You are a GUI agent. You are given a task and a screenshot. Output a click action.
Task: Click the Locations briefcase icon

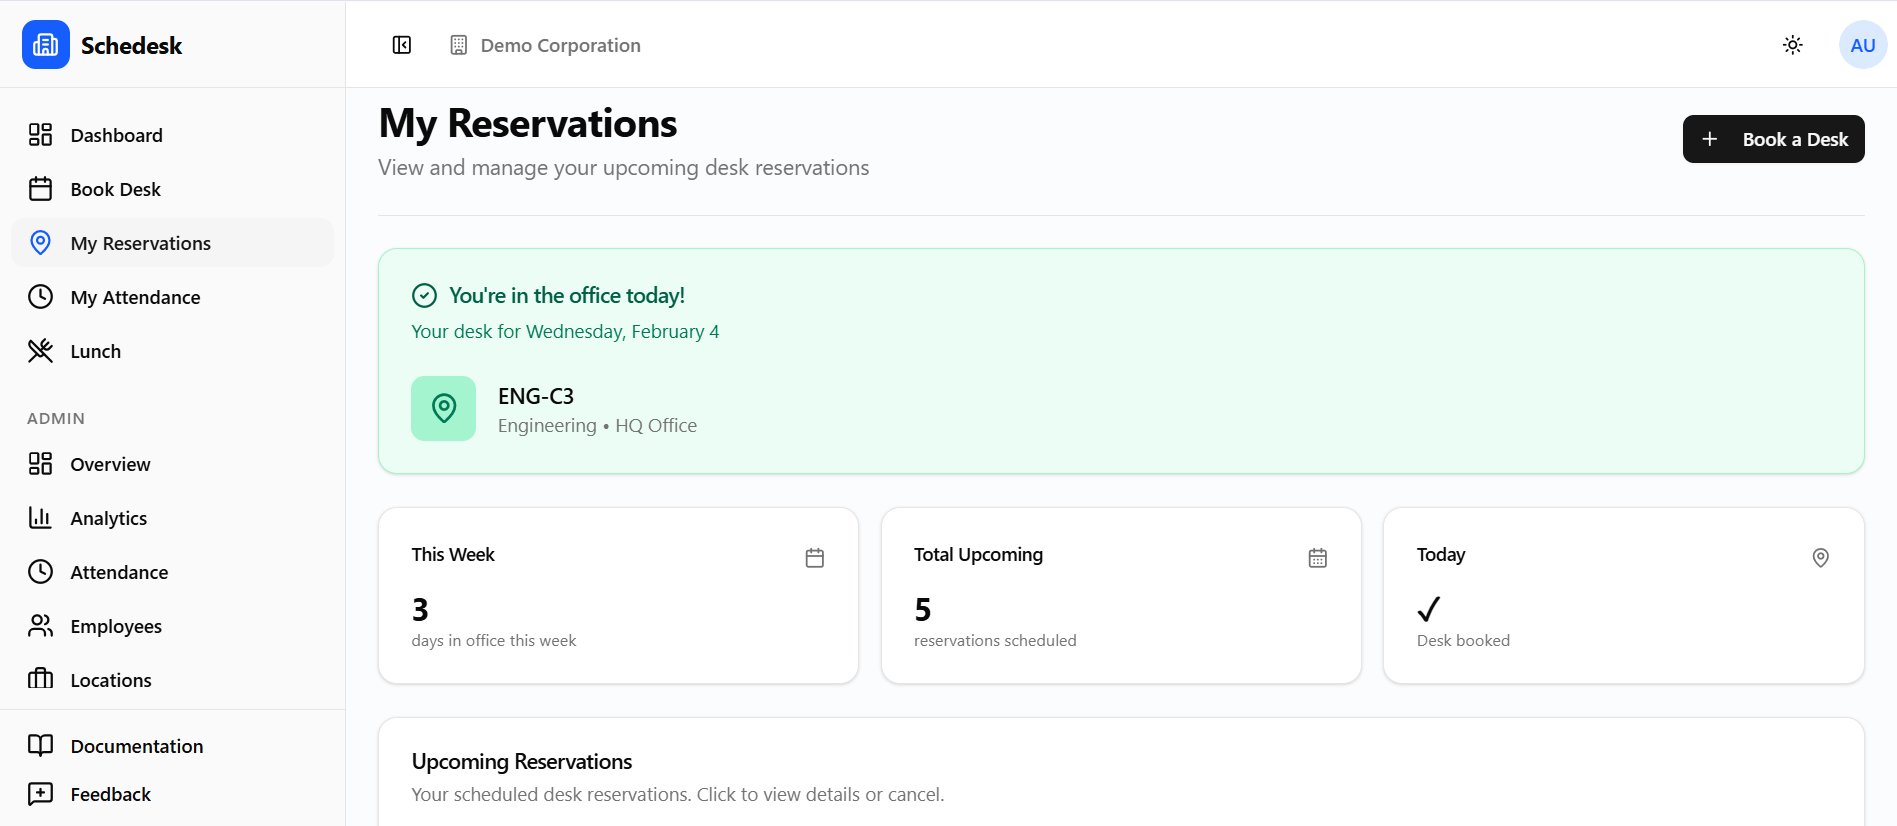point(40,679)
